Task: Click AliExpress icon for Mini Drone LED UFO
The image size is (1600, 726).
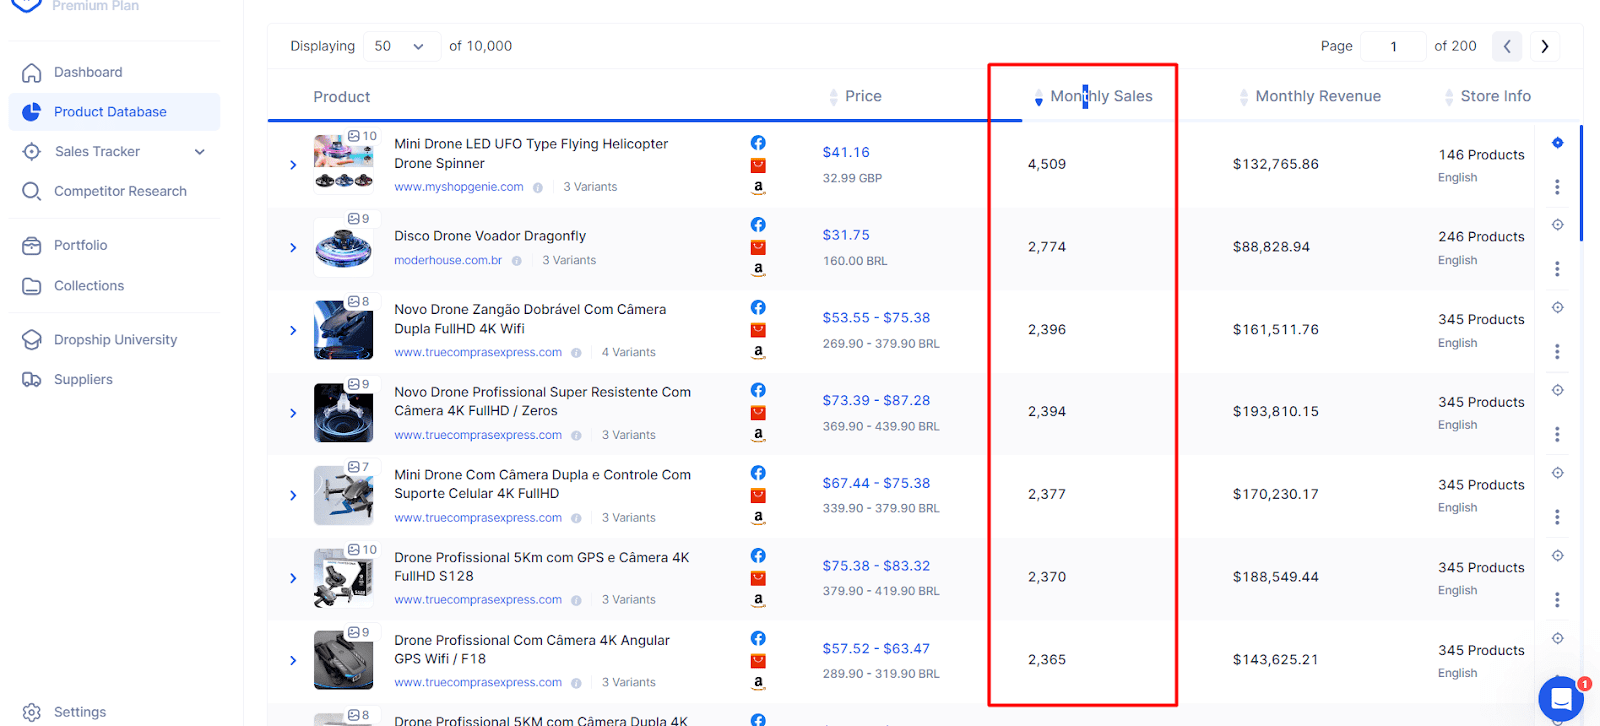Action: tap(758, 165)
